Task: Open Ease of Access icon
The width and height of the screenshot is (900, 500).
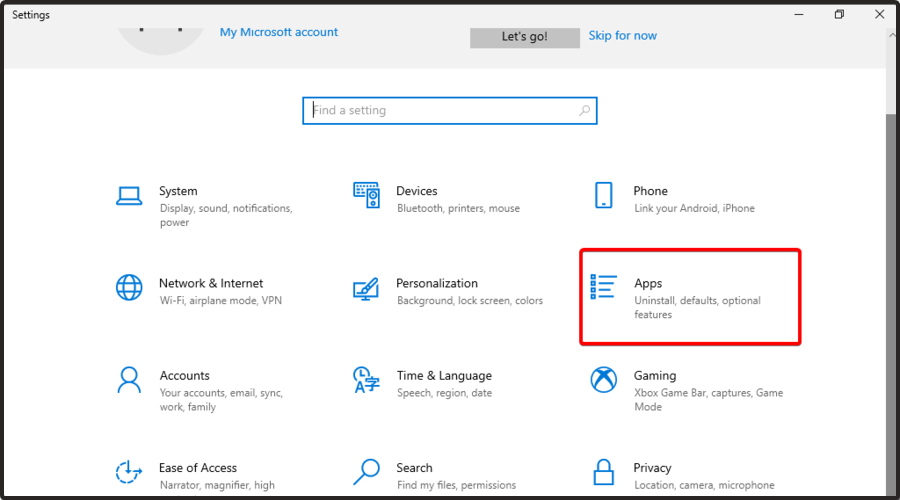Action: (129, 472)
